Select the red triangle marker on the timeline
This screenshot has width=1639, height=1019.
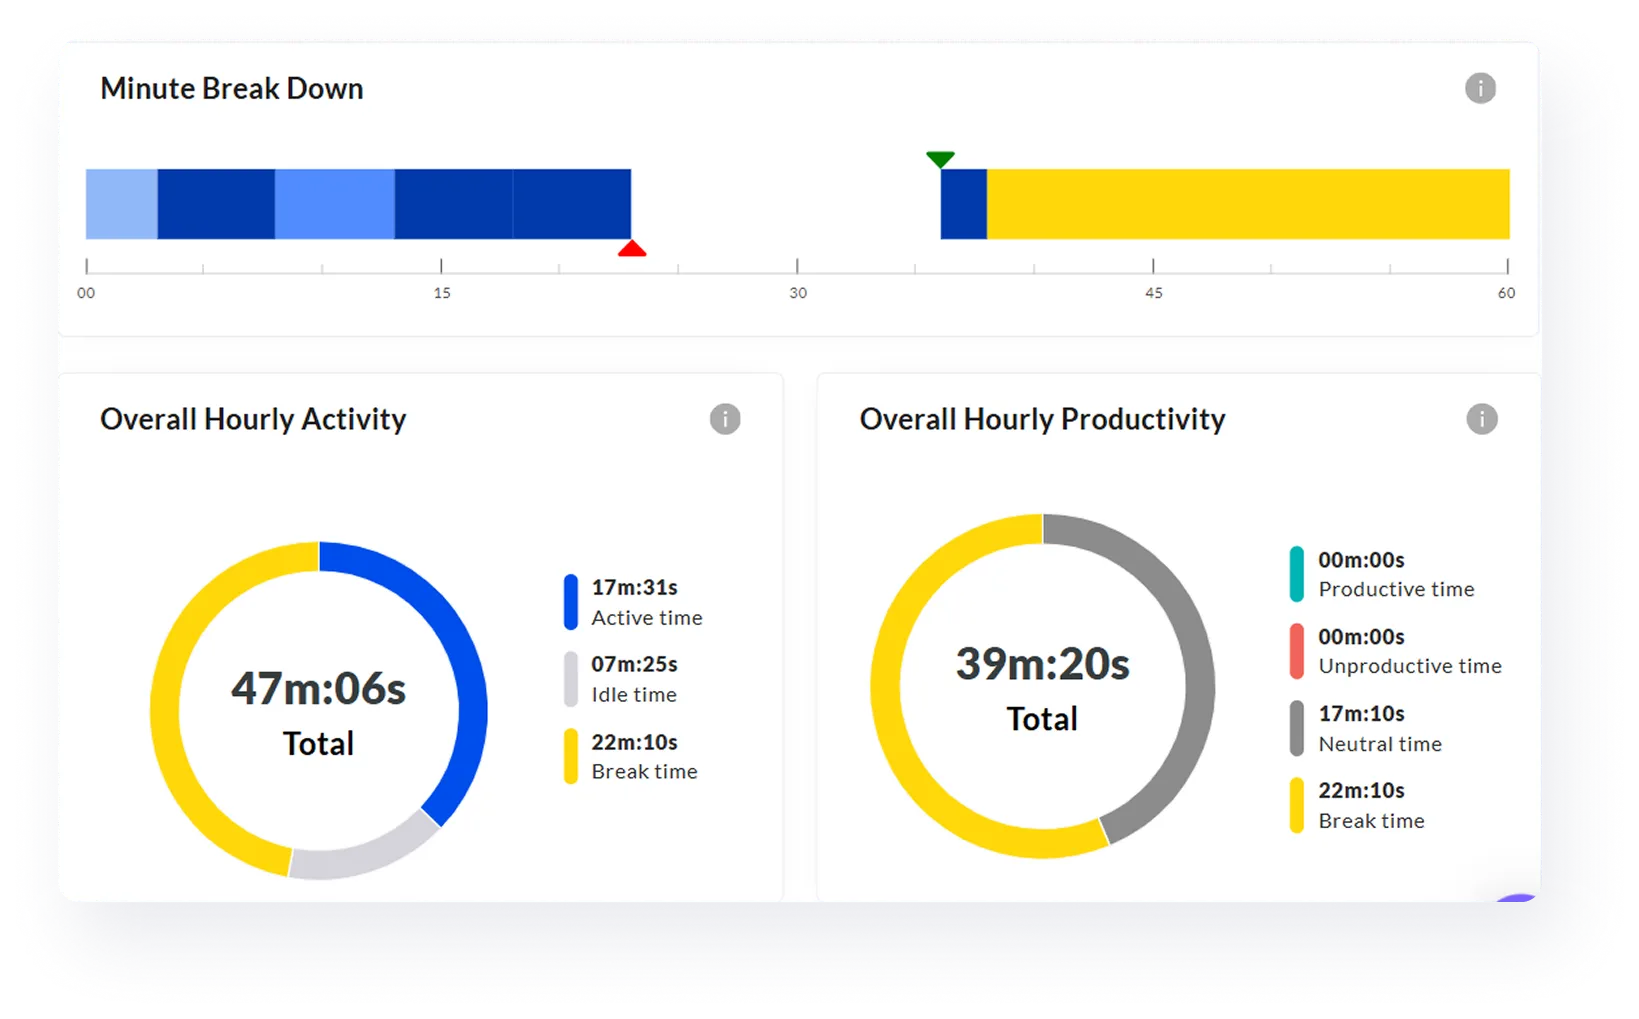pos(633,248)
